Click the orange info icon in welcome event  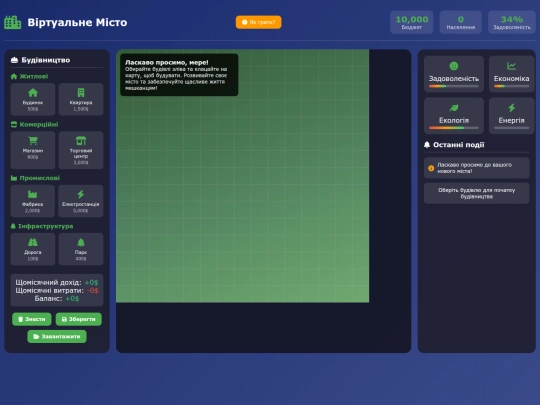pos(431,168)
